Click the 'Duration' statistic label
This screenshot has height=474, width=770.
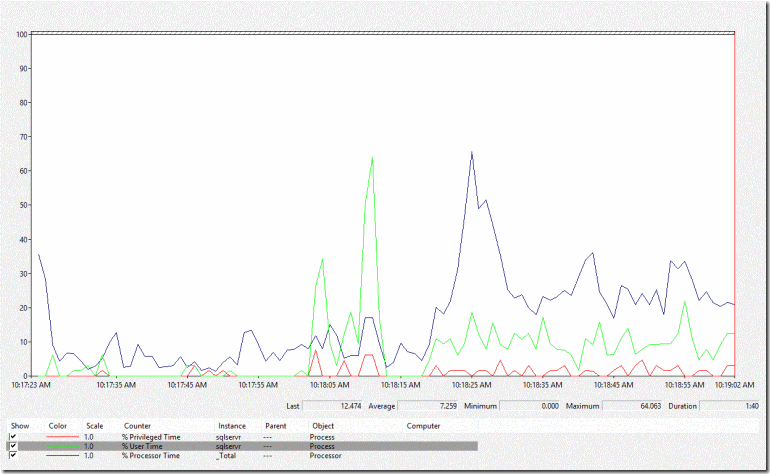click(x=682, y=406)
